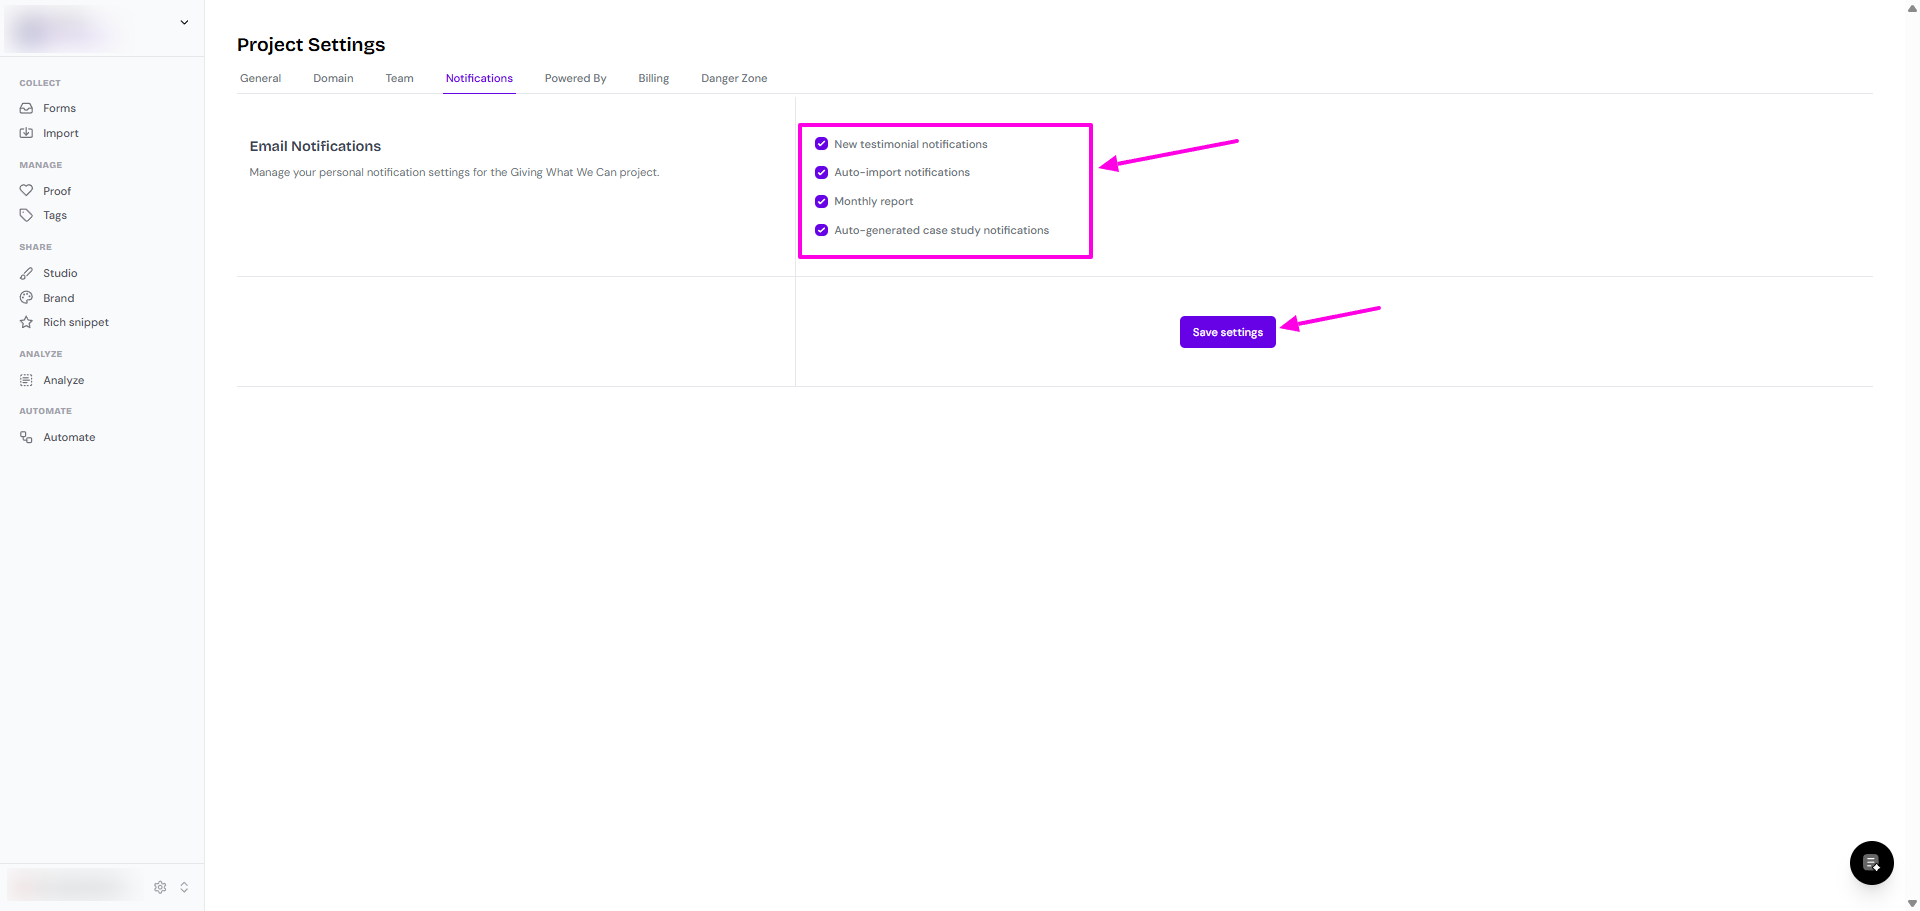
Task: Uncheck New testimonial notifications checkbox
Action: pos(821,144)
